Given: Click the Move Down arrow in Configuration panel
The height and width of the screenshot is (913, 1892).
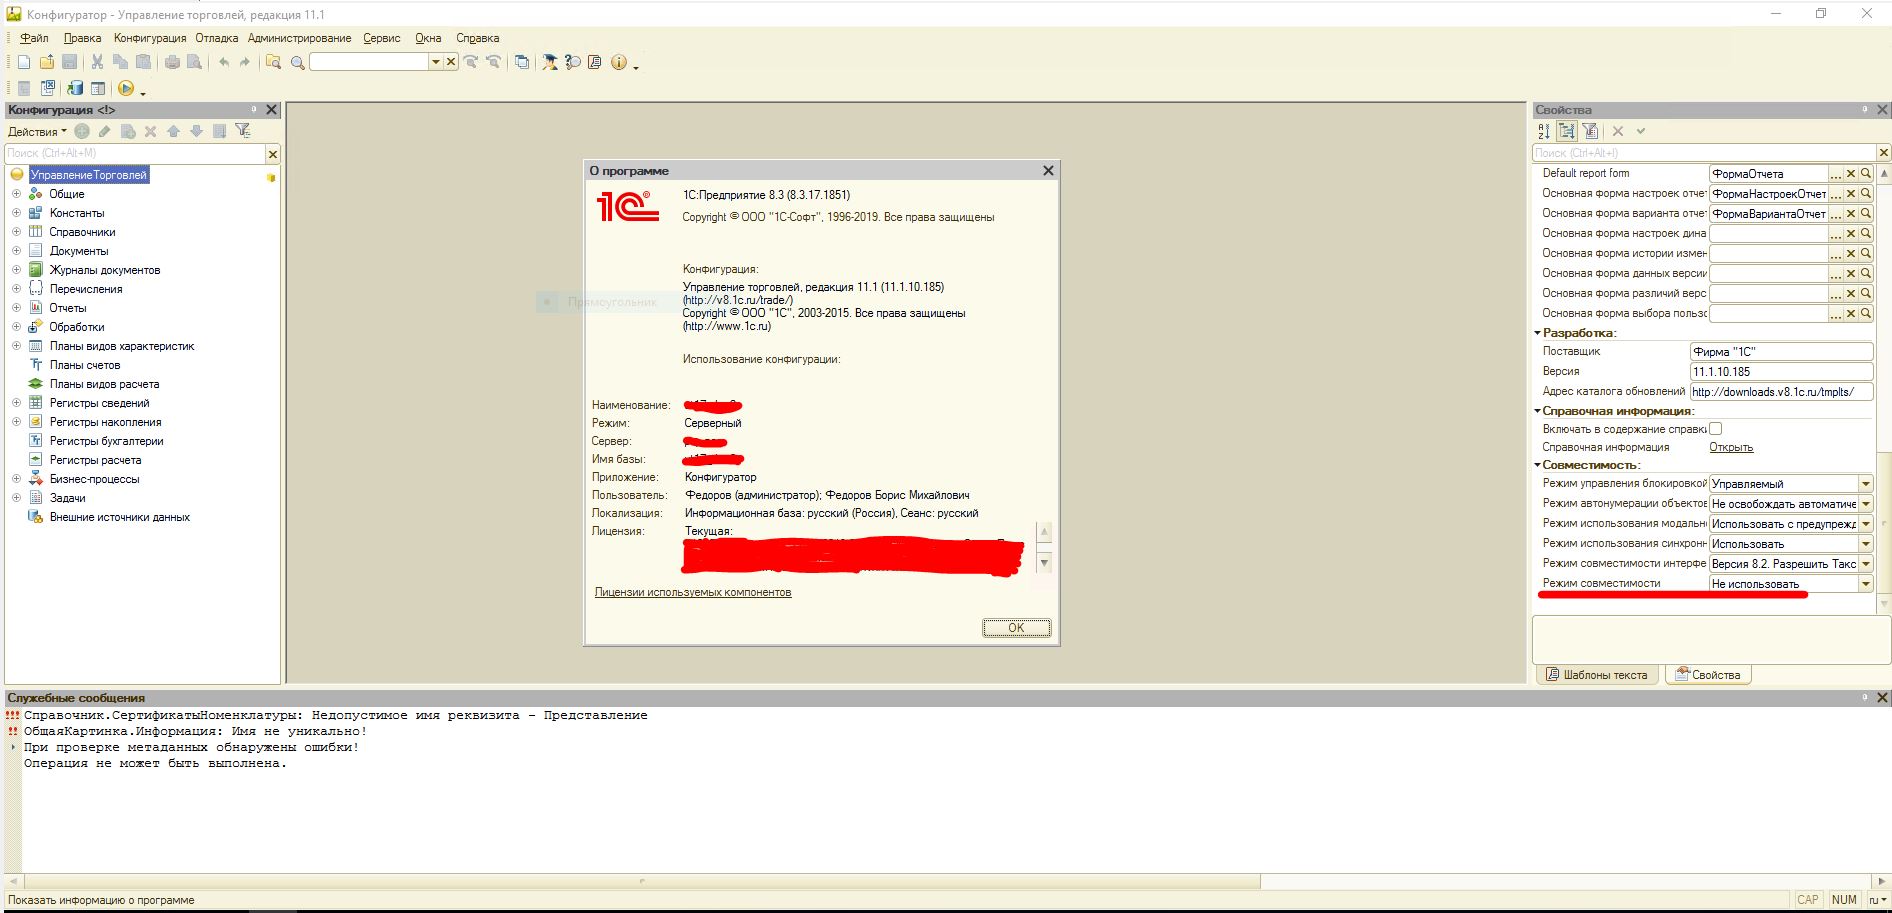Looking at the screenshot, I should point(196,131).
